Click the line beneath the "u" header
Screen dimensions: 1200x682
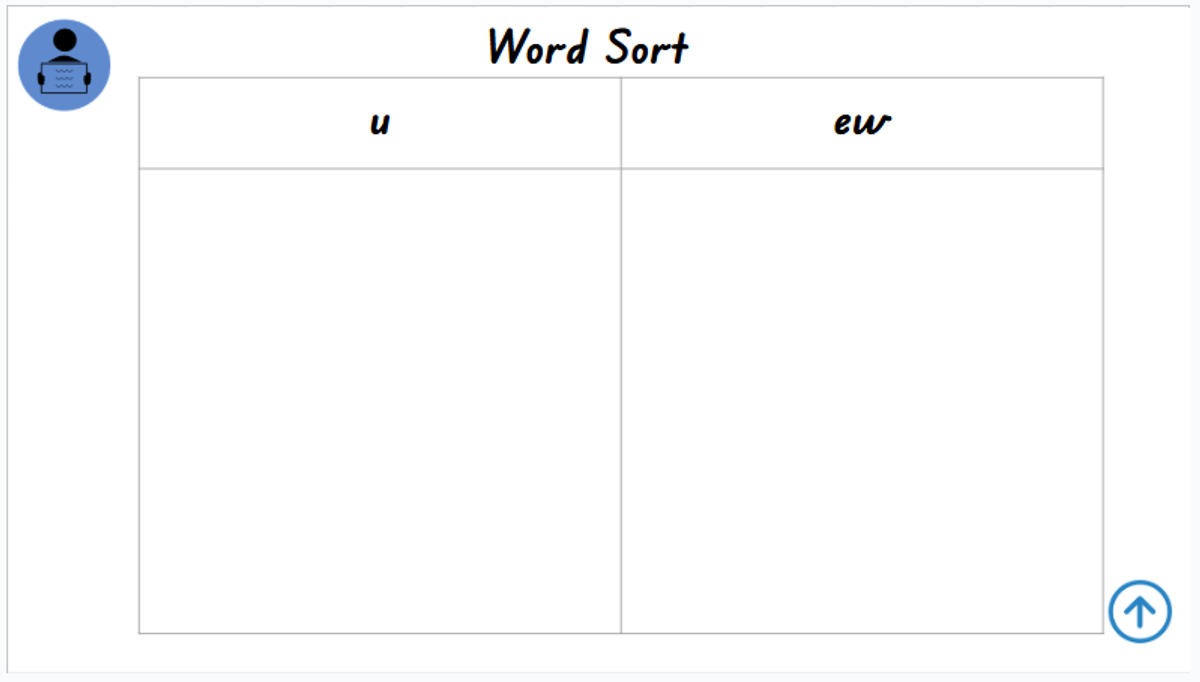(380, 168)
